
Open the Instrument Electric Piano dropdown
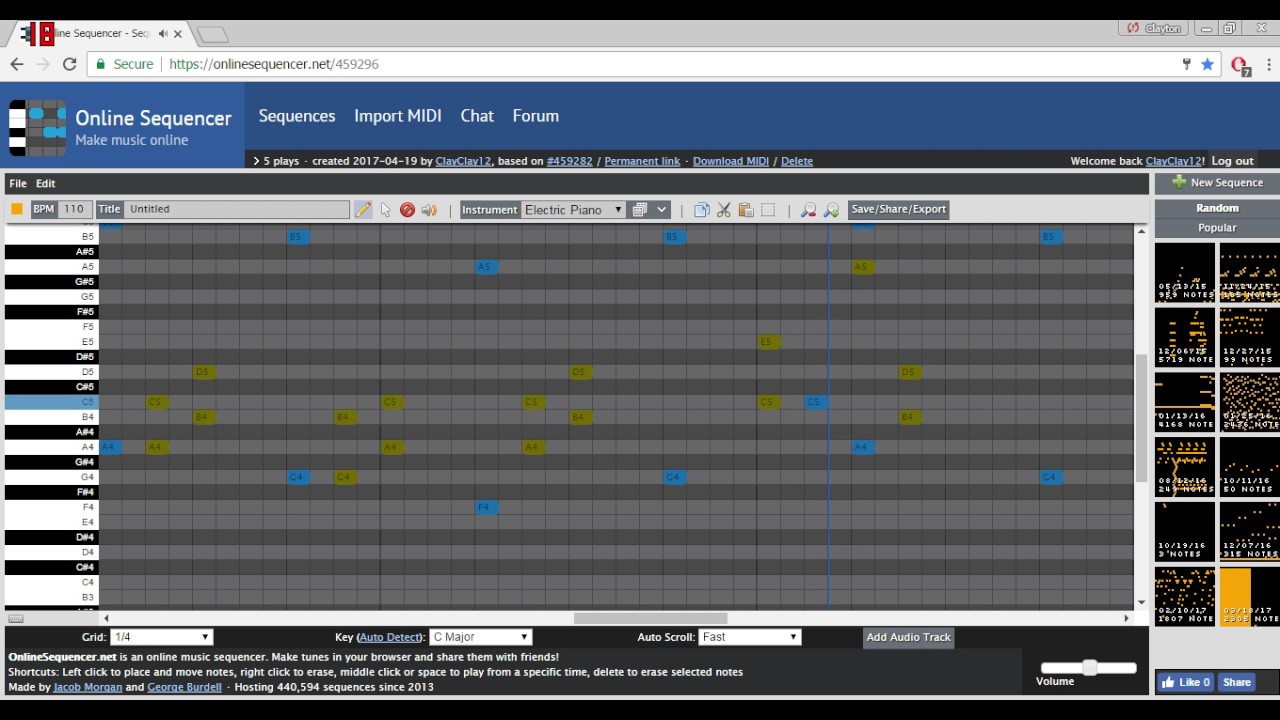573,210
